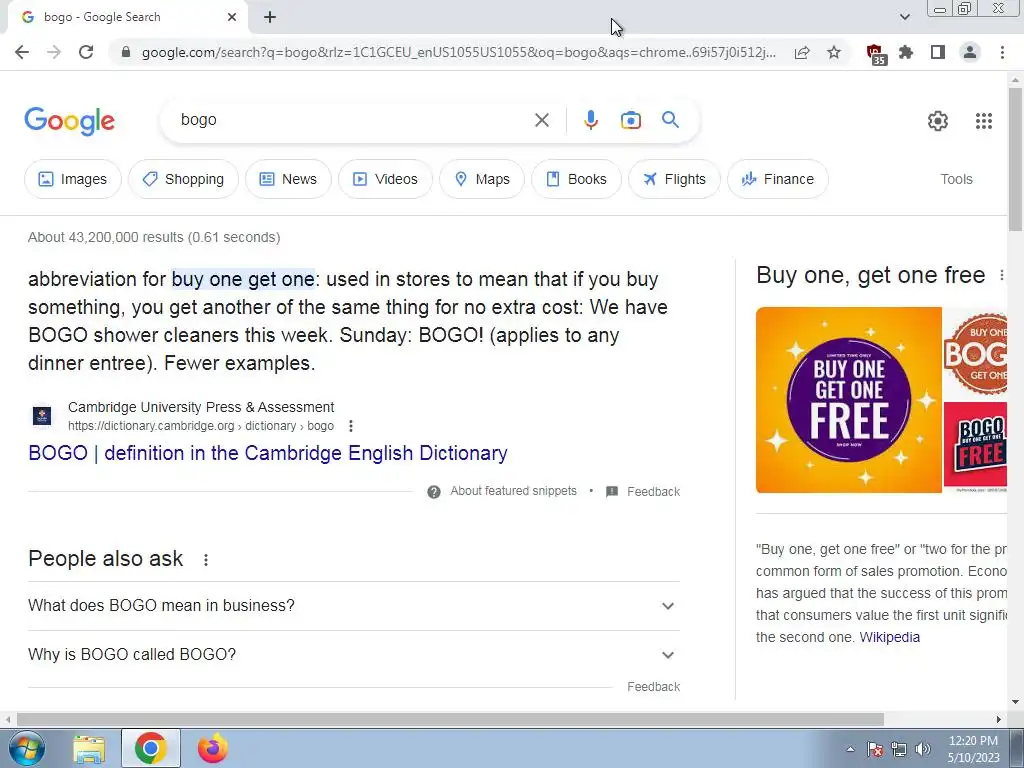Image resolution: width=1024 pixels, height=768 pixels.
Task: Switch to Books results
Action: coord(576,179)
